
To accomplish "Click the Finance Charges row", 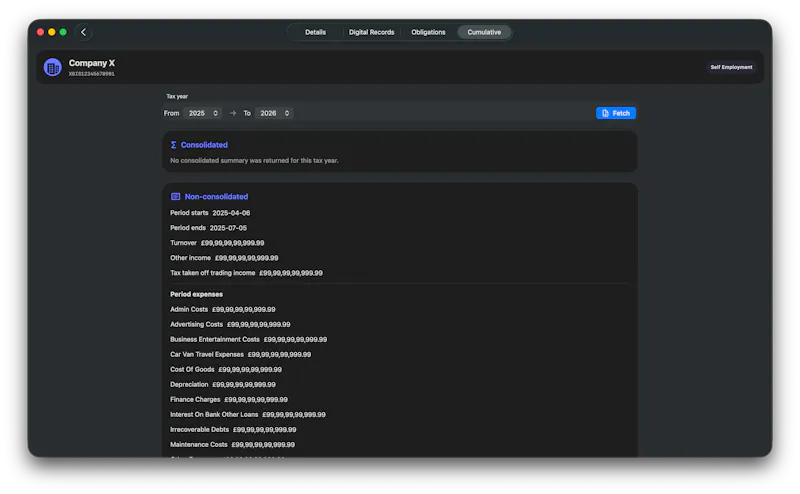I will coord(229,400).
